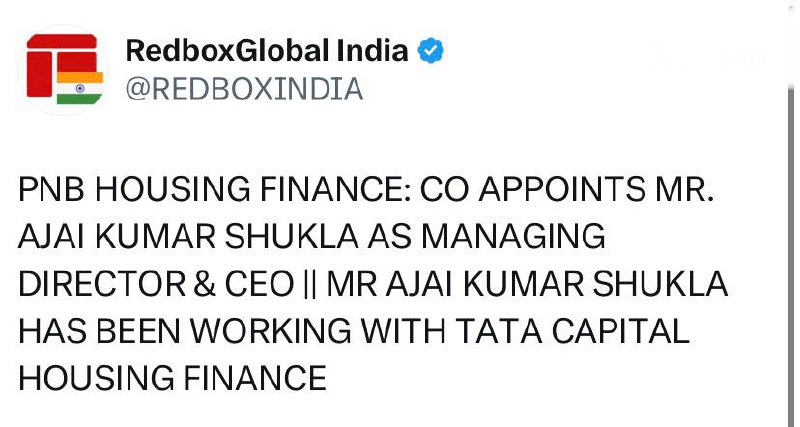
Task: Click the final "HOUSING FINANCE" line
Action: (172, 377)
